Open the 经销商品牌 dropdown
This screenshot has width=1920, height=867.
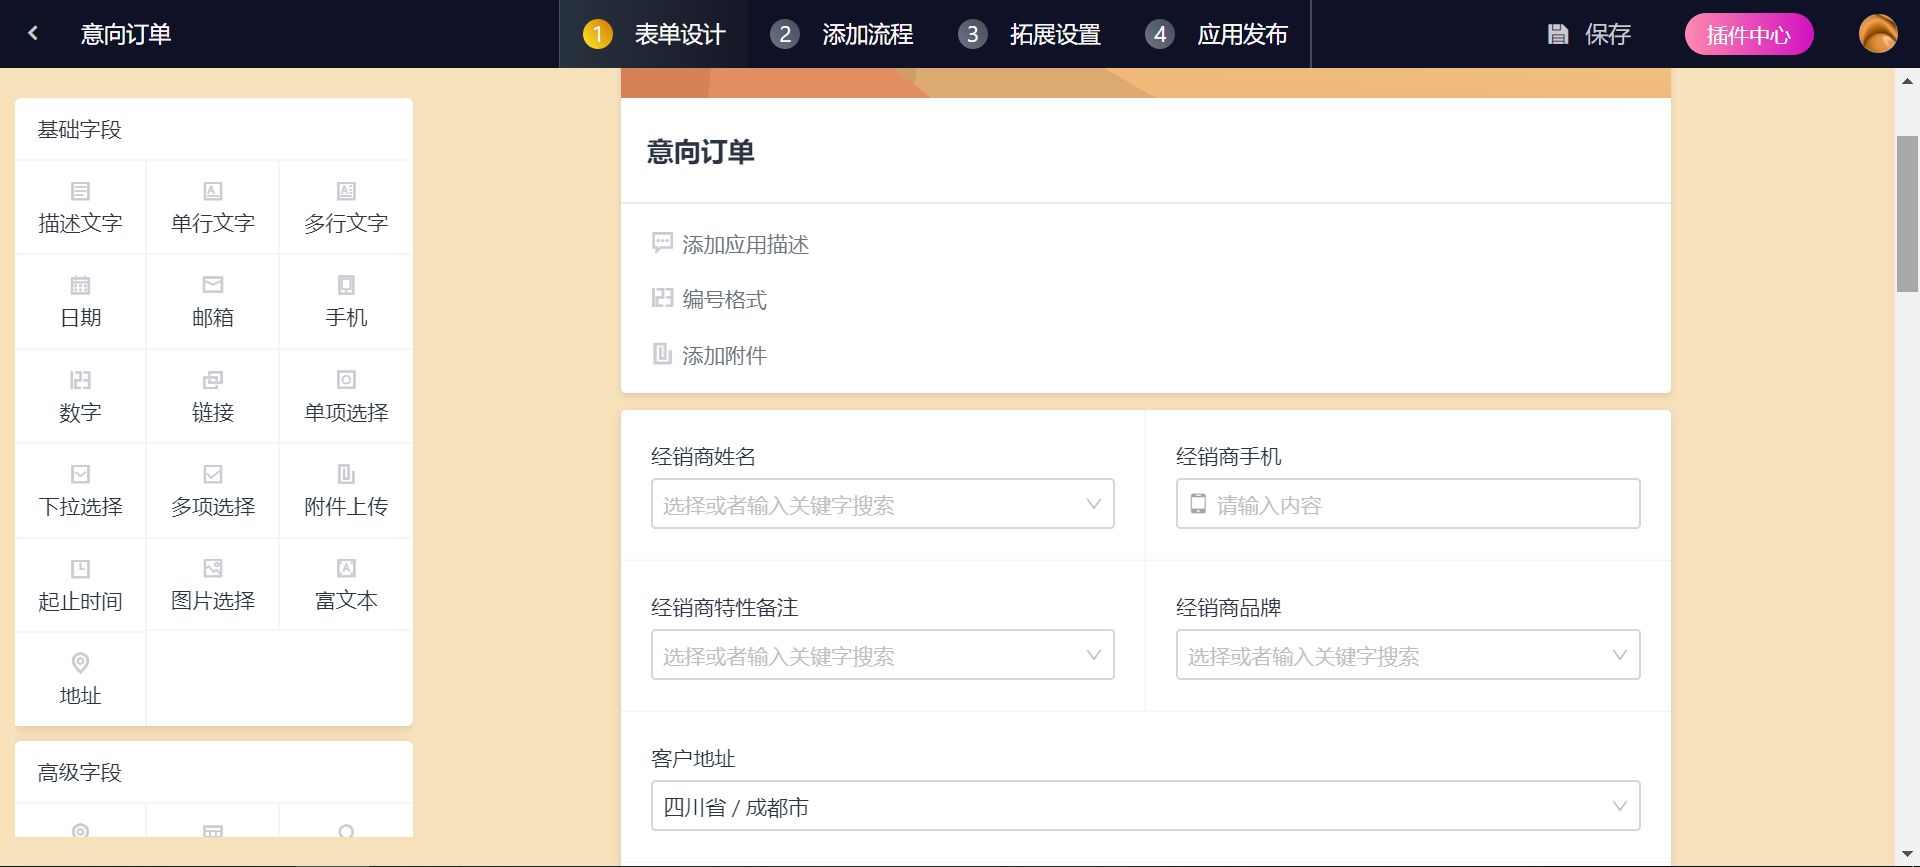click(1408, 655)
